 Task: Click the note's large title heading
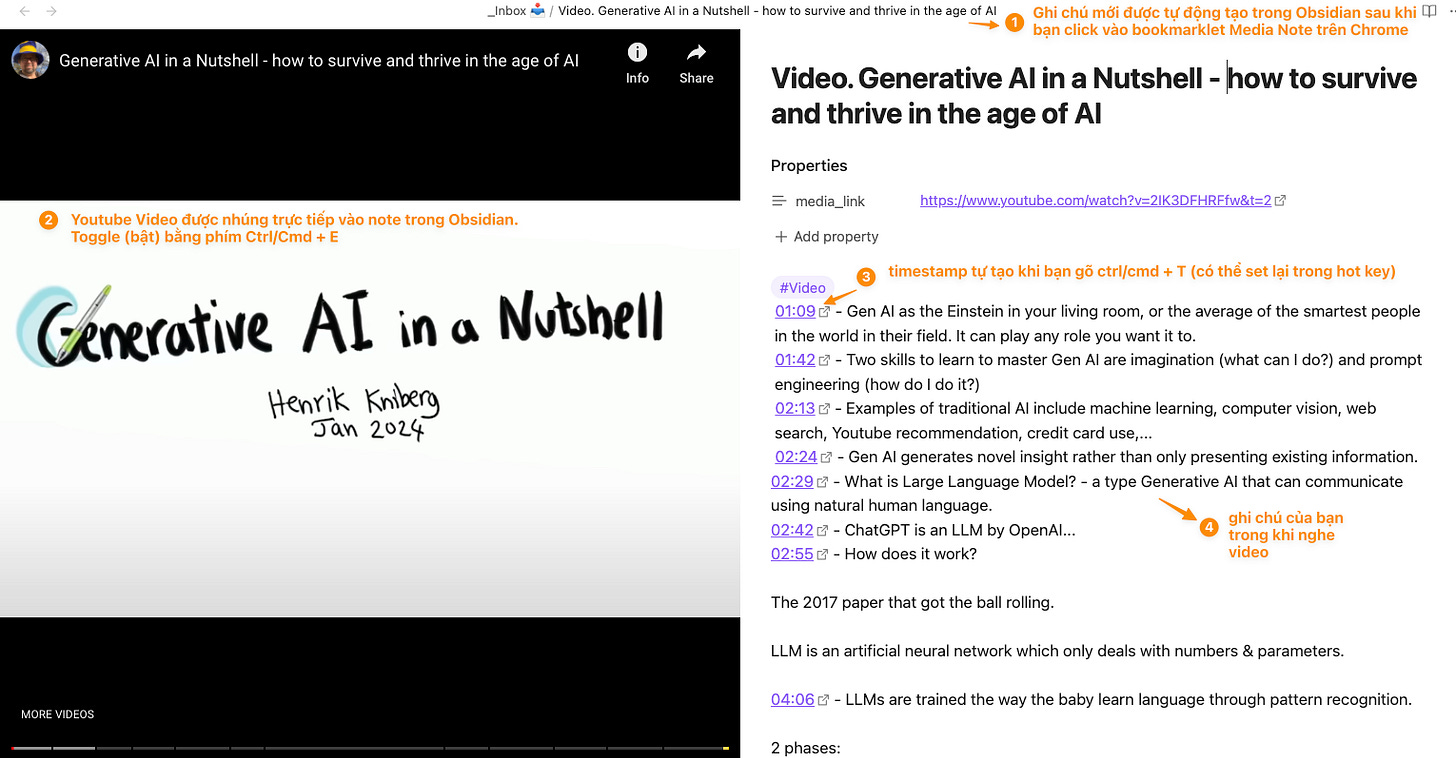[1094, 96]
